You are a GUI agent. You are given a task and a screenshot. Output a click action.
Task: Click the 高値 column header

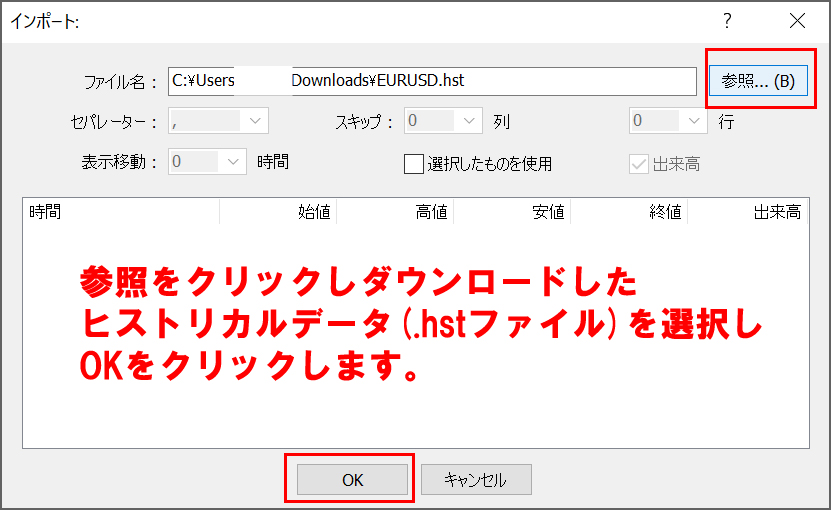pos(395,212)
